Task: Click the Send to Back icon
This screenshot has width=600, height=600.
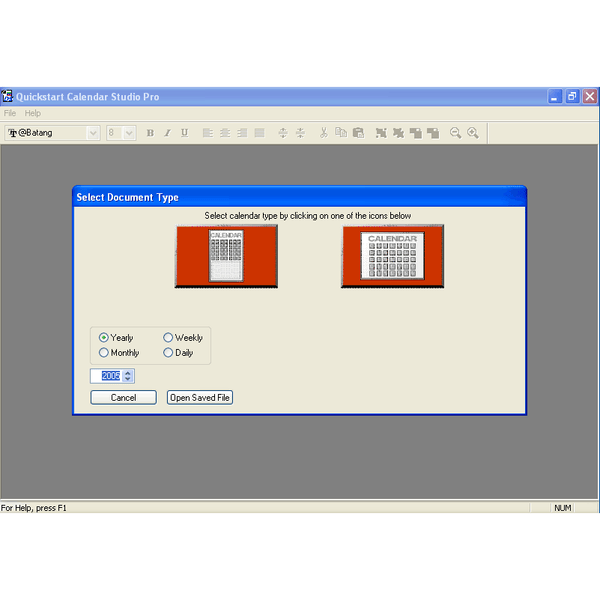Action: coord(433,133)
